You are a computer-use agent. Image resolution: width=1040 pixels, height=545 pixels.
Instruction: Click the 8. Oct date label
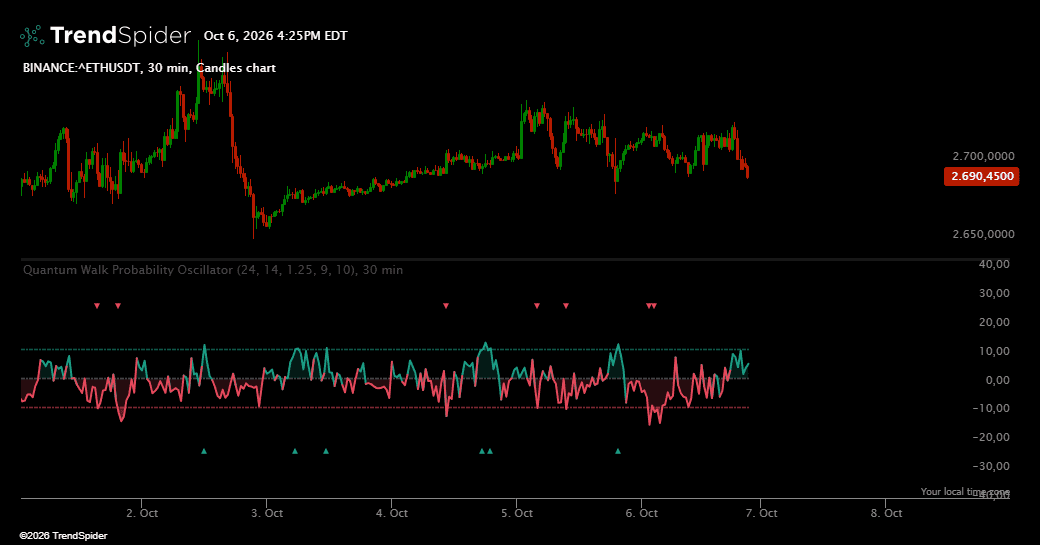coord(887,513)
